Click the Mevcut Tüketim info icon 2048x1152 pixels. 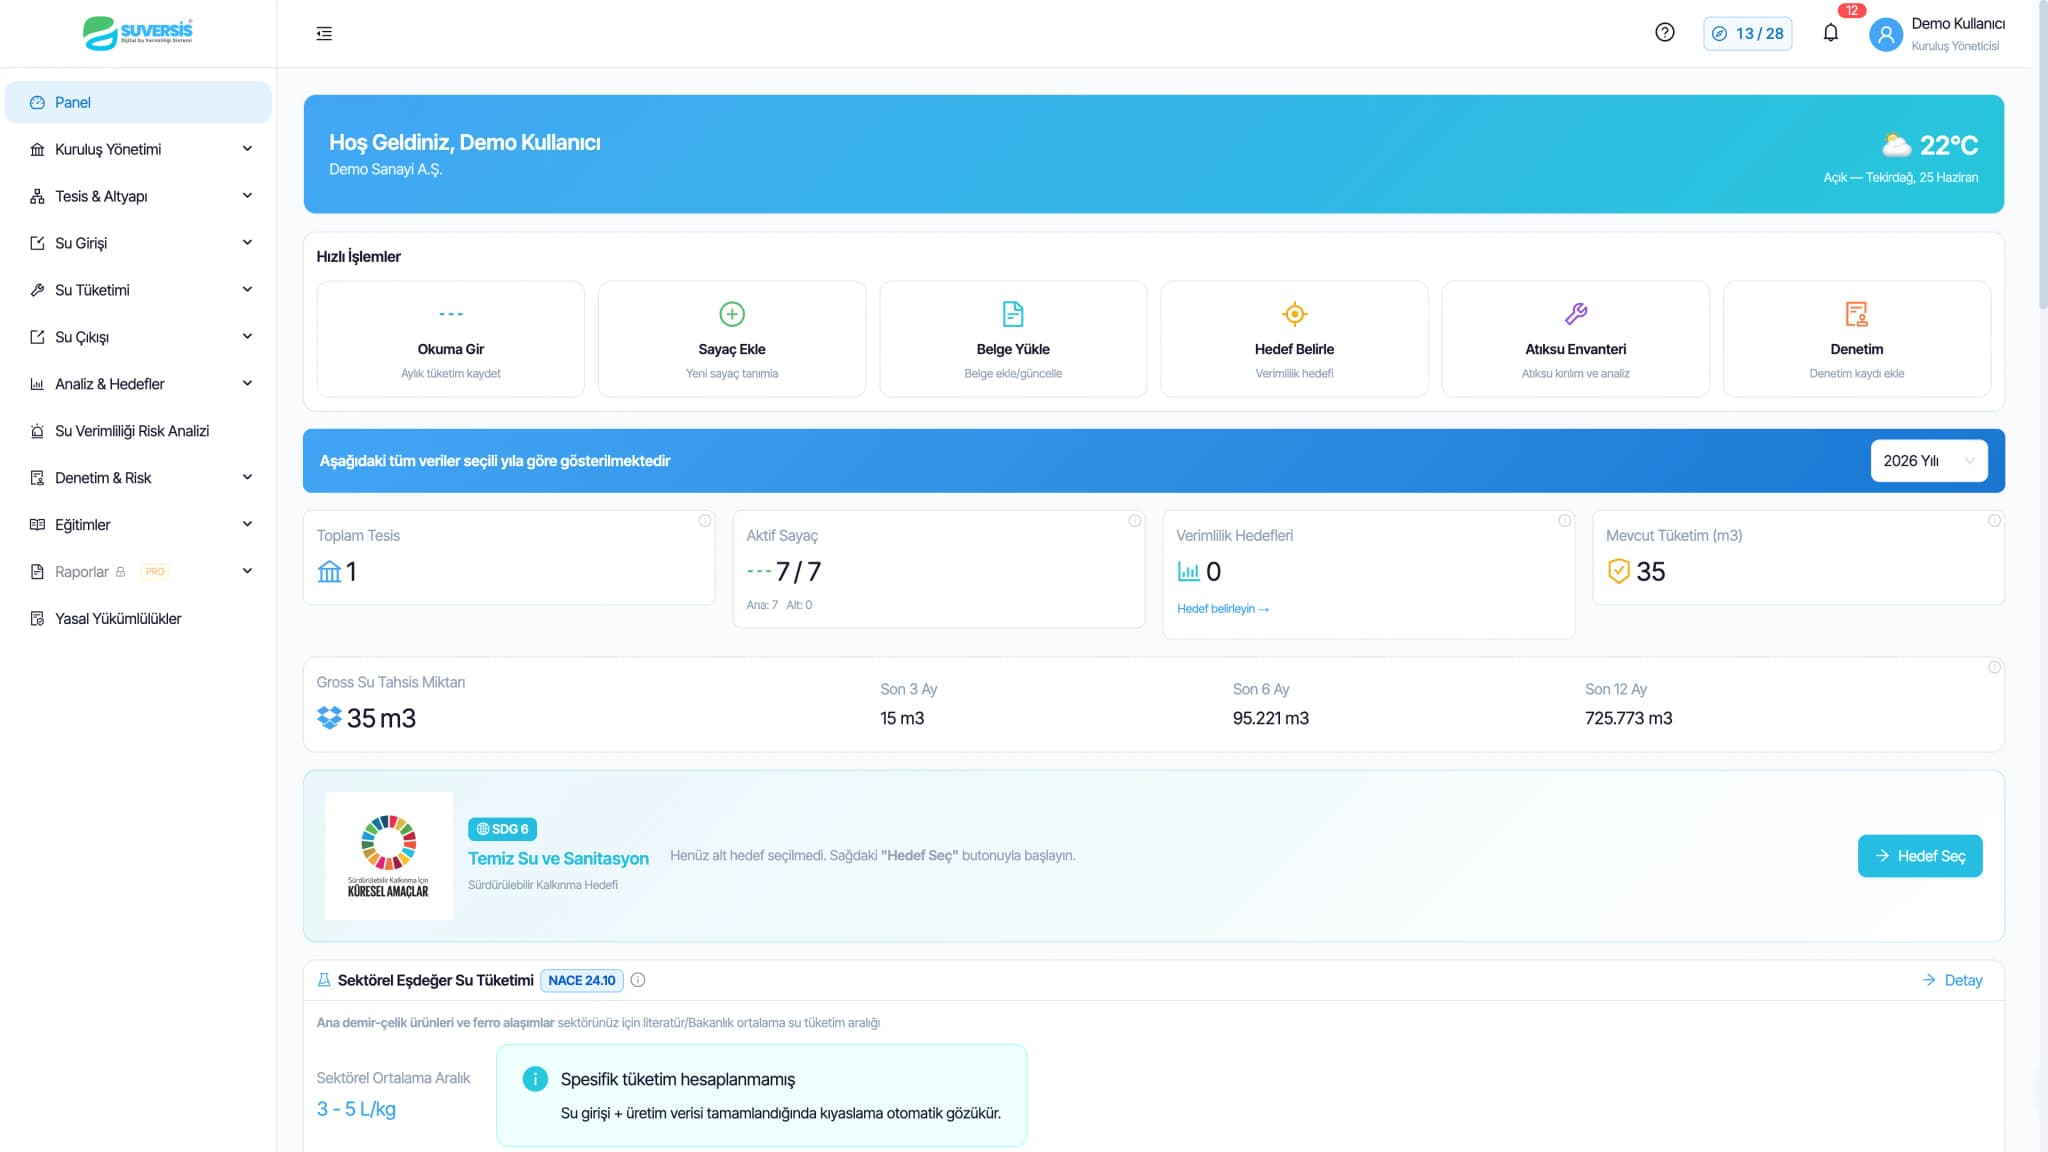coord(1994,521)
